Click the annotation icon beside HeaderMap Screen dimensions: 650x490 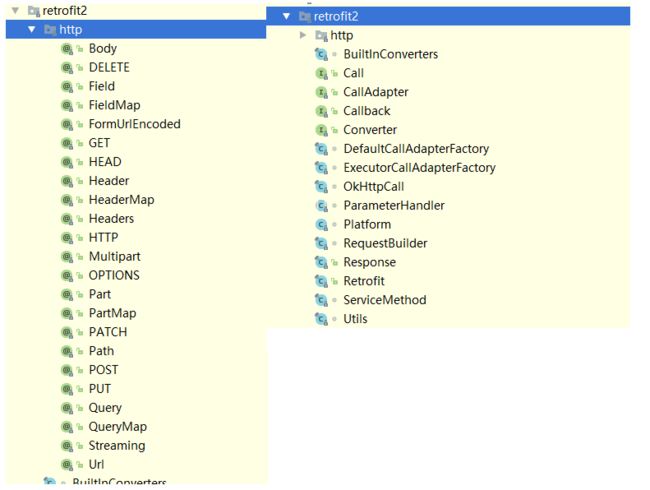pyautogui.click(x=67, y=200)
